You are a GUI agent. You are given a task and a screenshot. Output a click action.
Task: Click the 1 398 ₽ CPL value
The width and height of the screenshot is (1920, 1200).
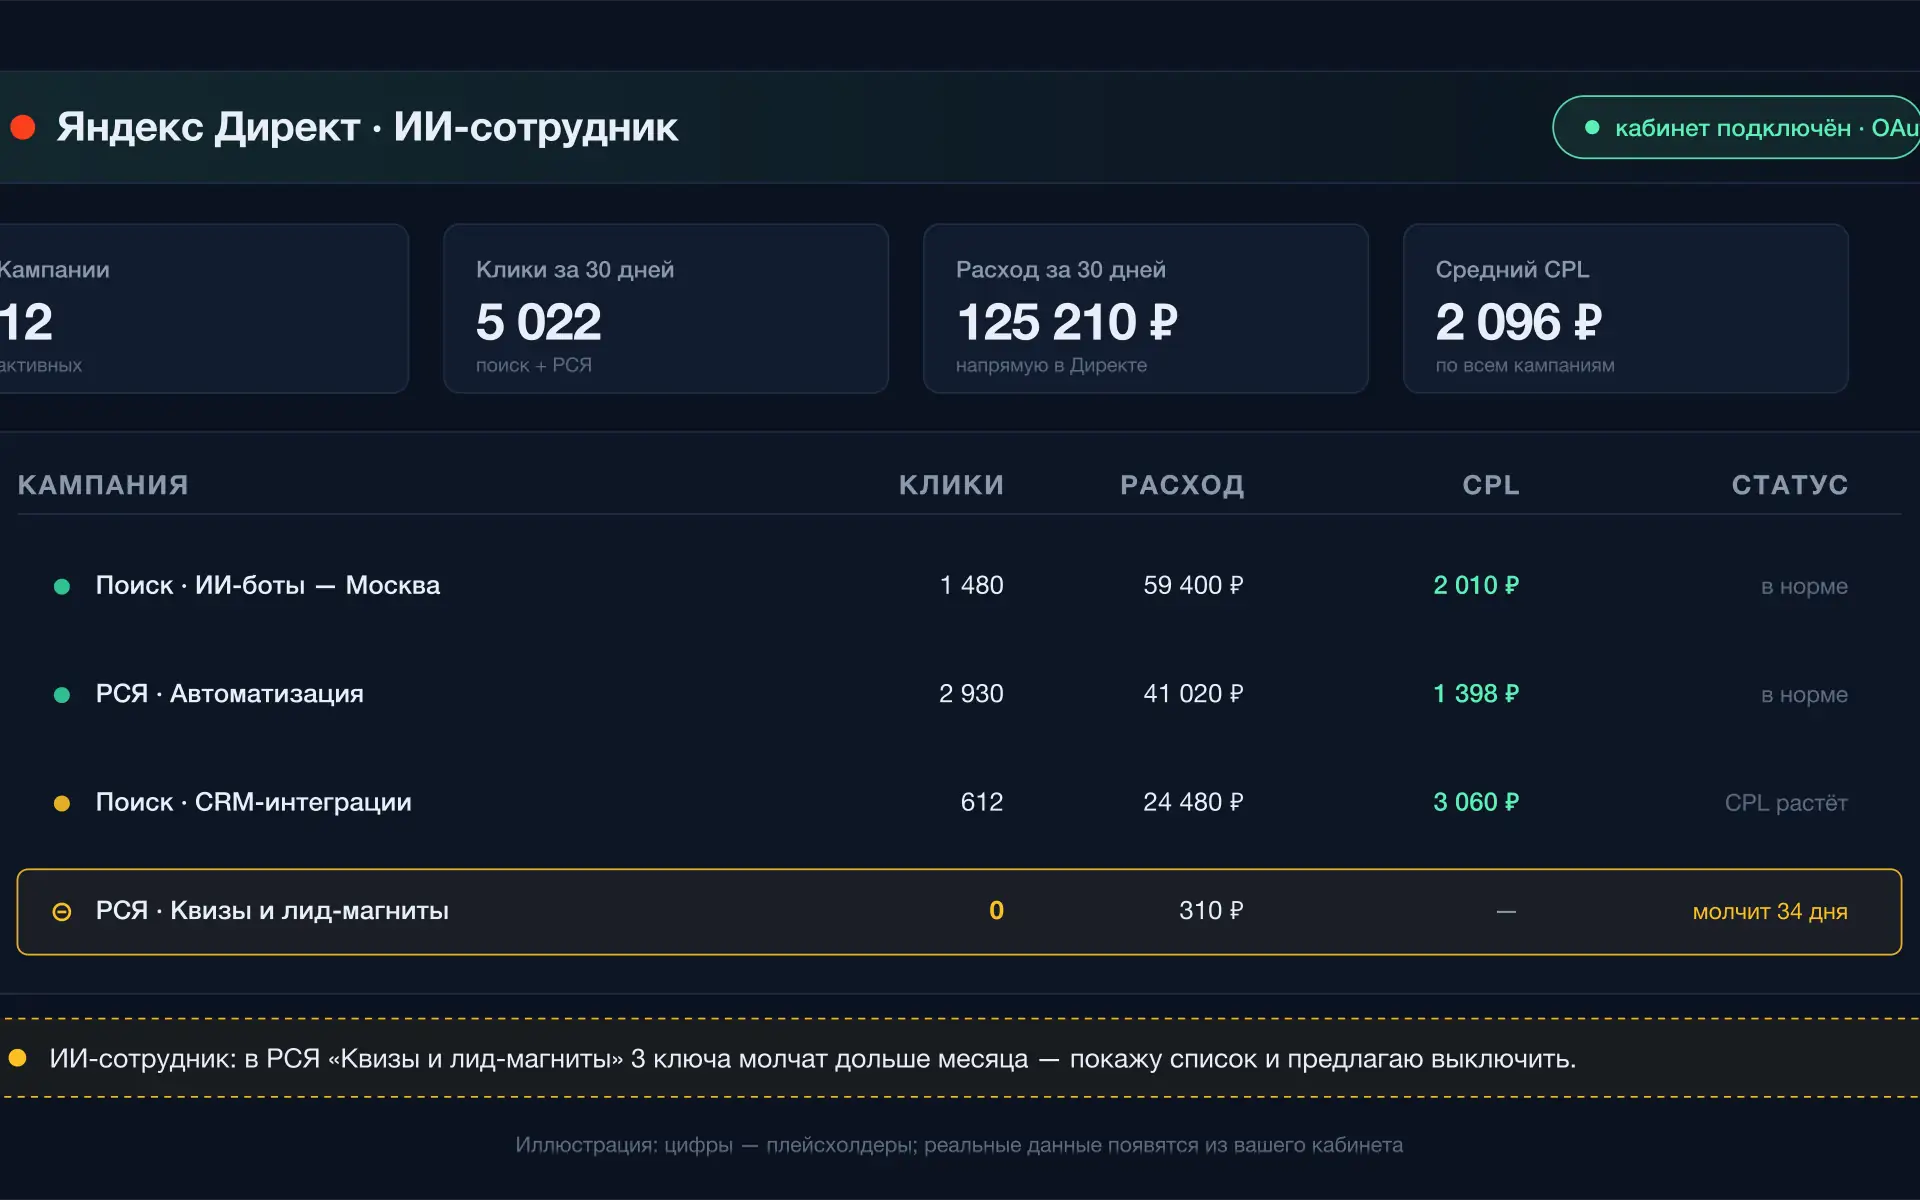pyautogui.click(x=1476, y=693)
